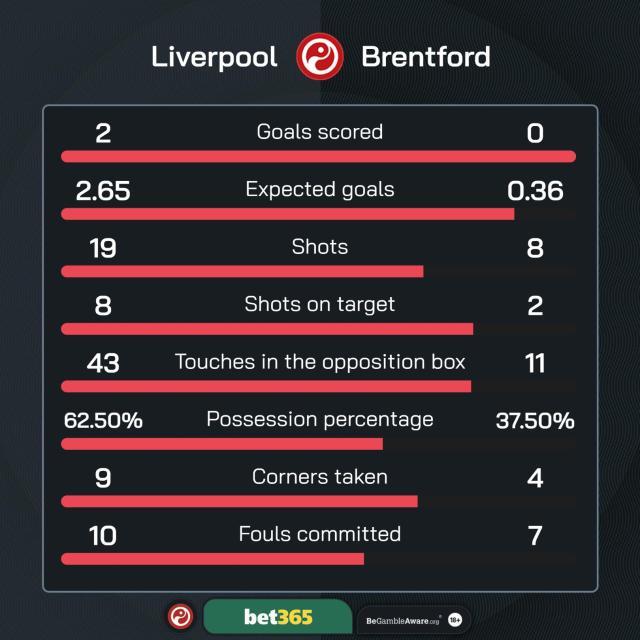Click the small red swirl logo at bottom
Screen dimensions: 640x640
180,617
